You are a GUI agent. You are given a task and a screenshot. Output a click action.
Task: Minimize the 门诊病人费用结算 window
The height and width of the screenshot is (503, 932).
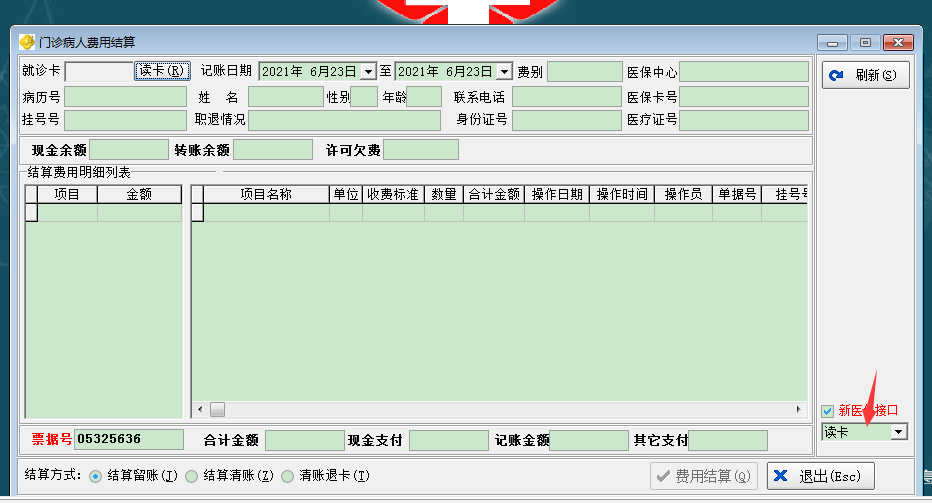tap(832, 43)
